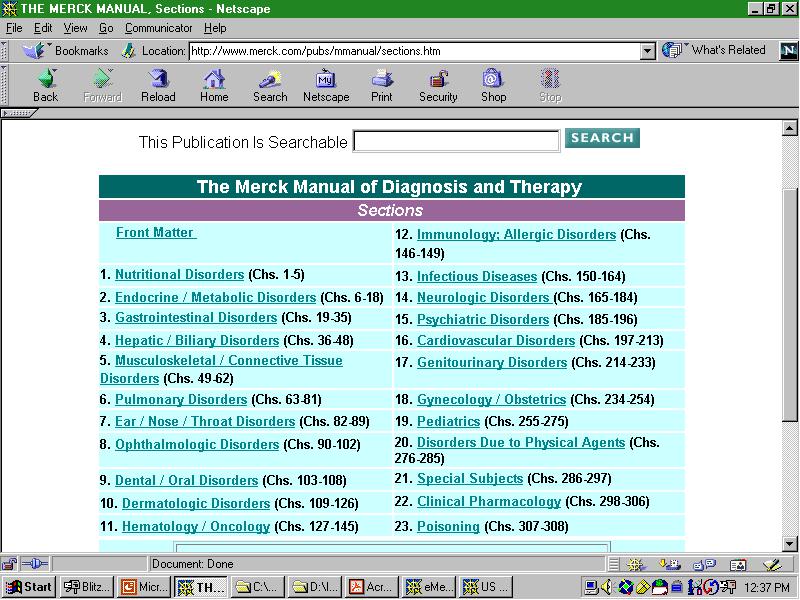
Task: Click the teal SEARCH button
Action: [602, 138]
